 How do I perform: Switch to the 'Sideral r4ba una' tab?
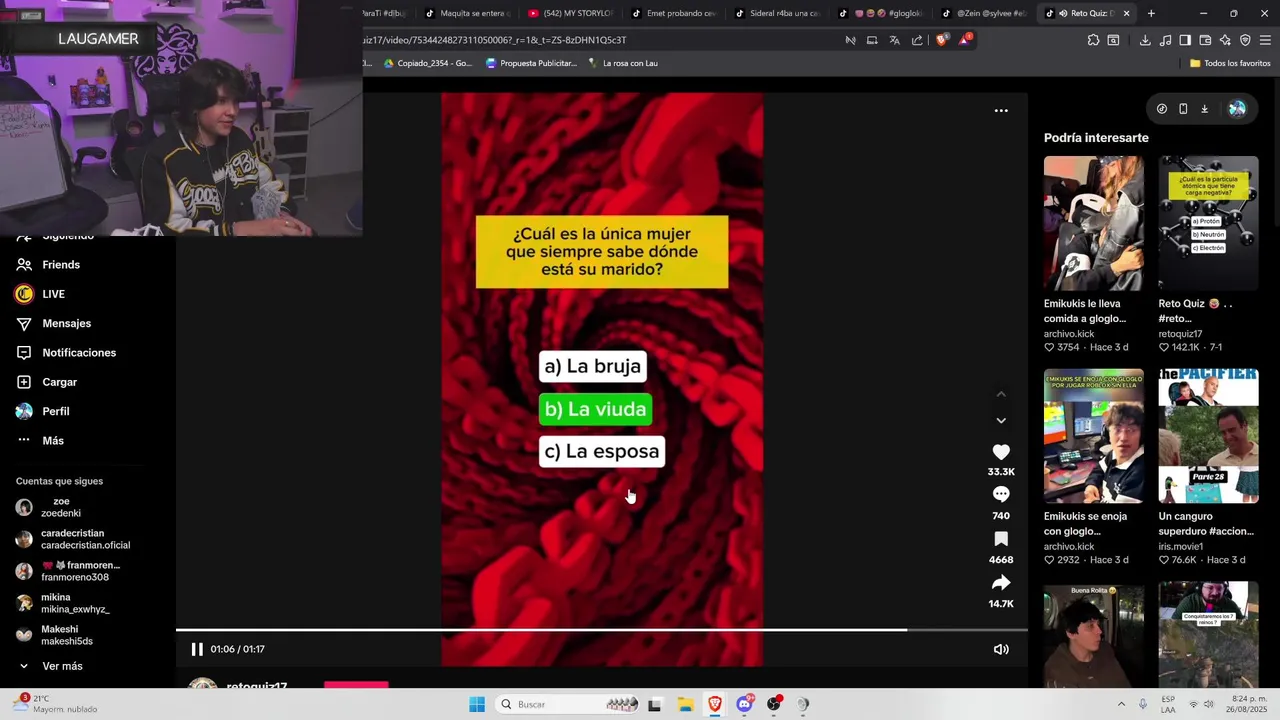point(778,13)
